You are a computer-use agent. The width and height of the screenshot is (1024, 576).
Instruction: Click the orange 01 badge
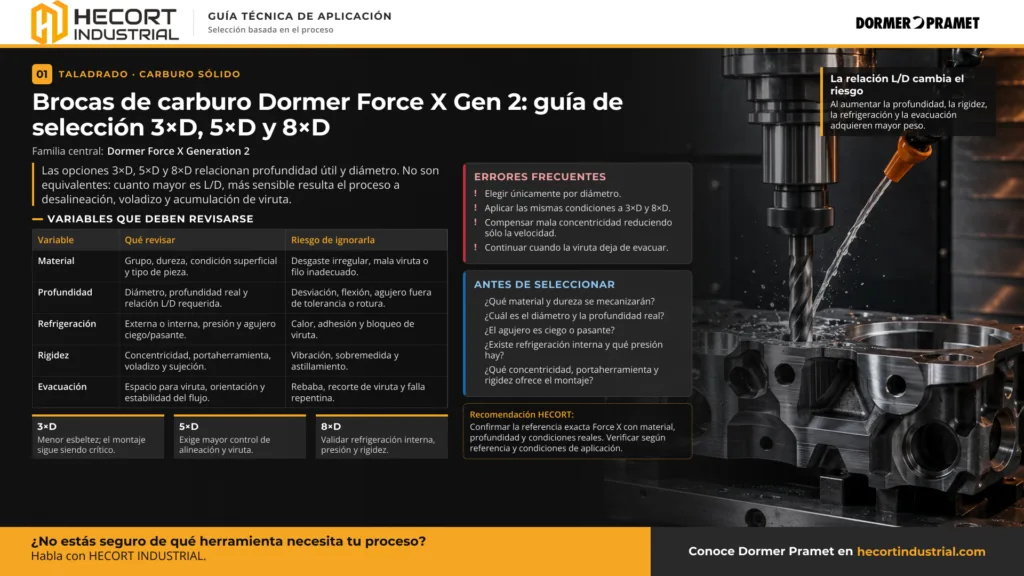coord(42,74)
